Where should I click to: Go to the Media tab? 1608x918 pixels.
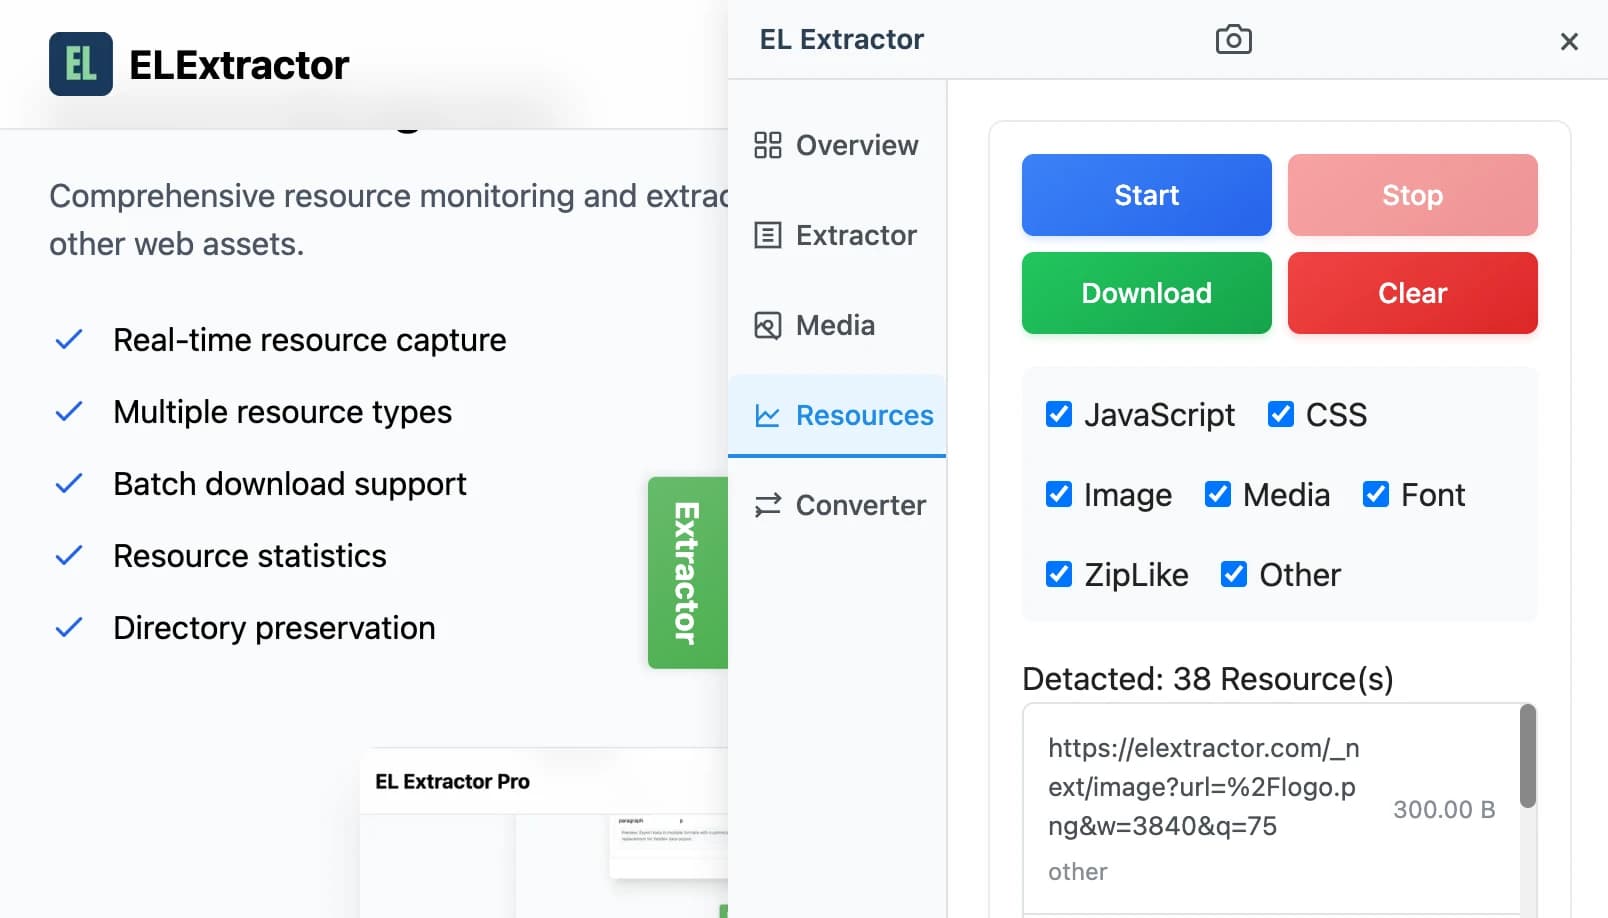click(837, 325)
